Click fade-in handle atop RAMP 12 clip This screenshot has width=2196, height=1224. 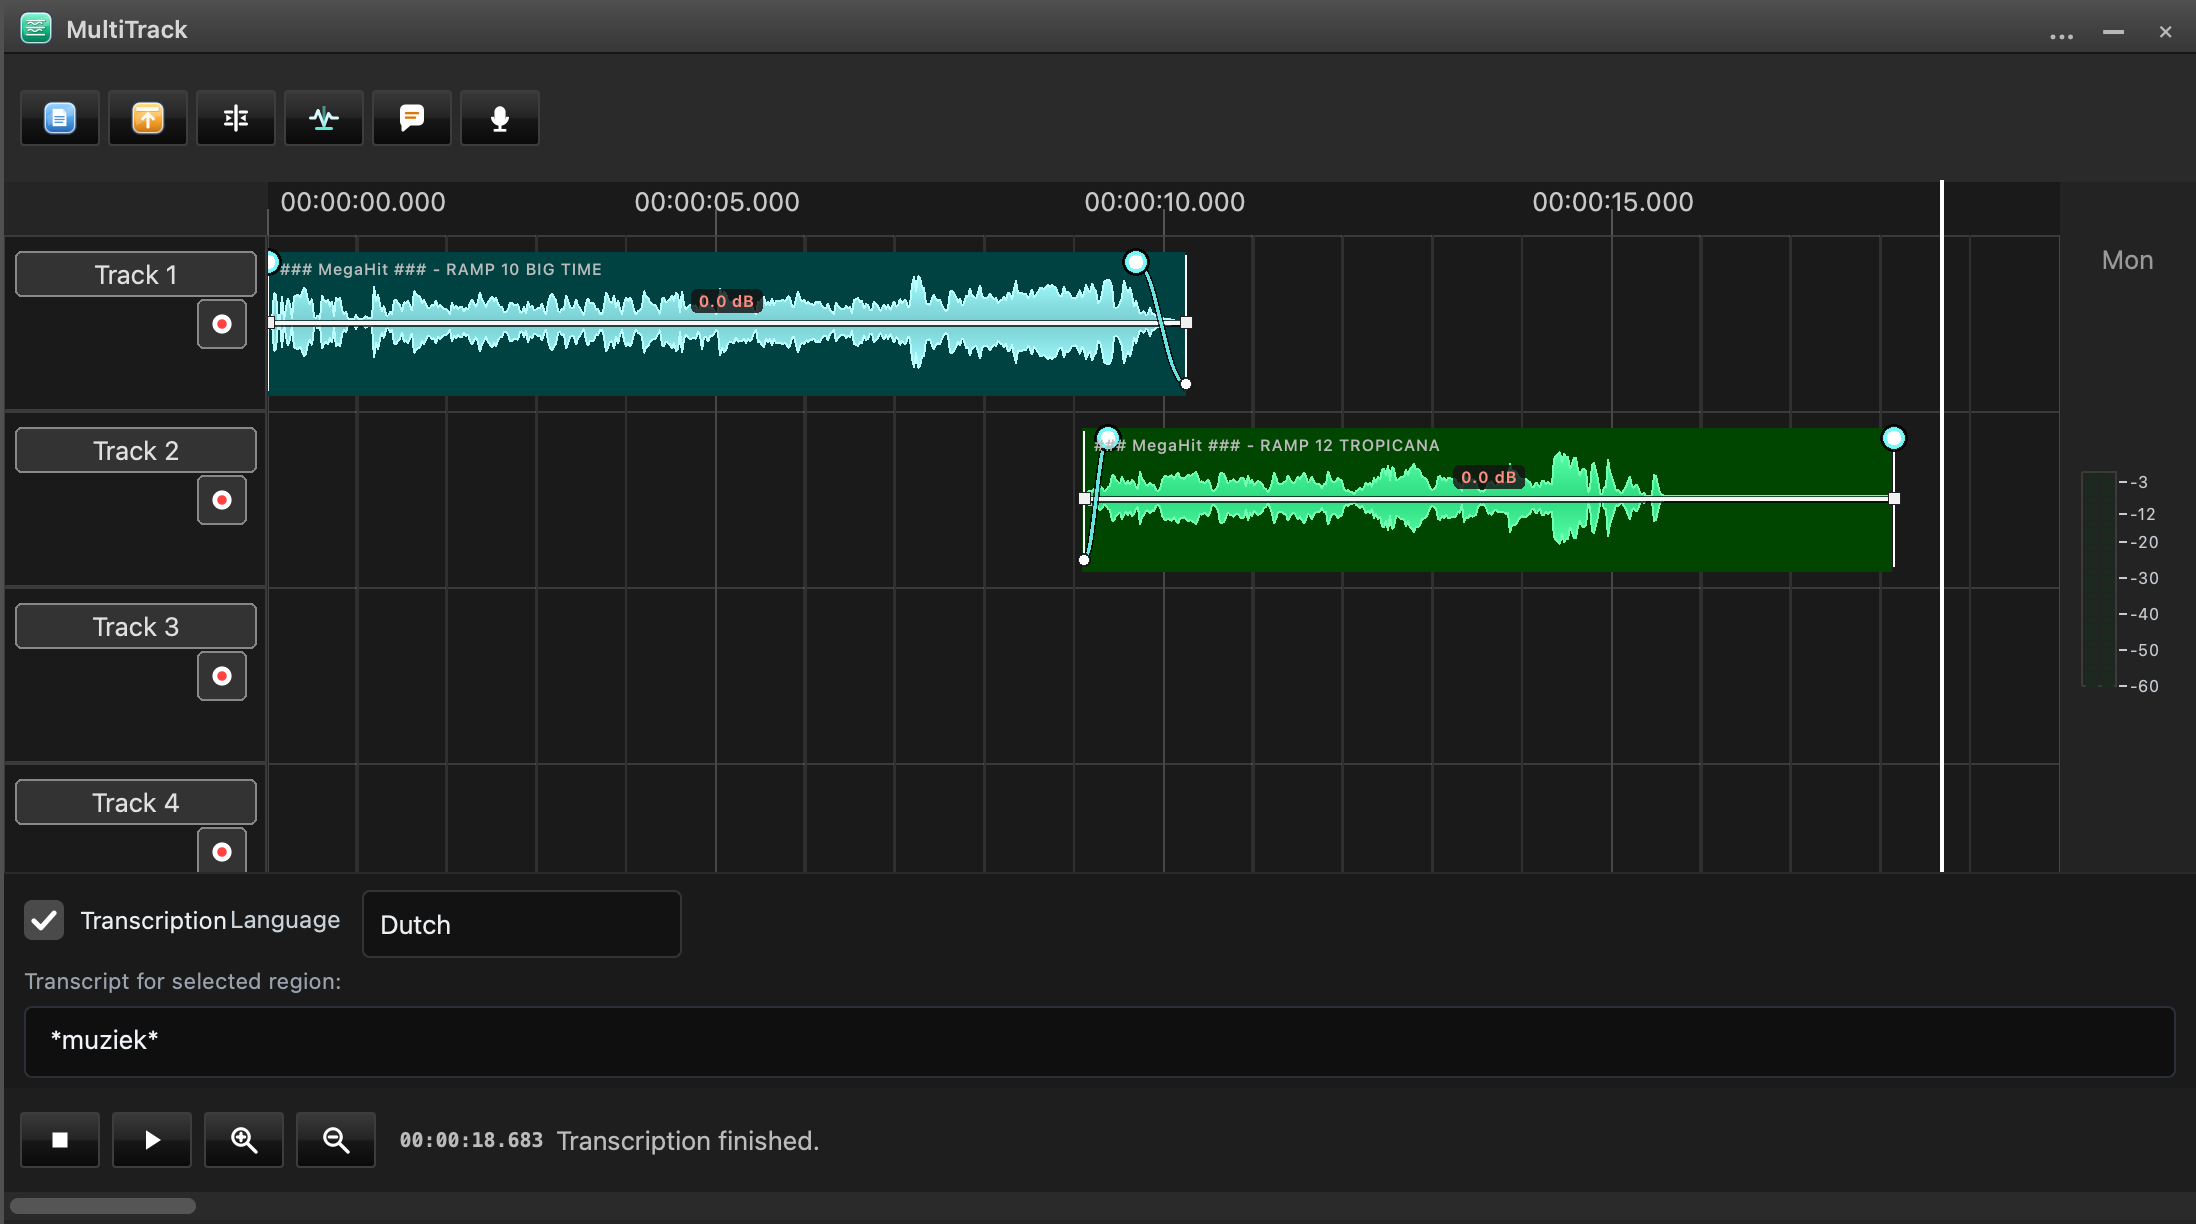[1107, 438]
